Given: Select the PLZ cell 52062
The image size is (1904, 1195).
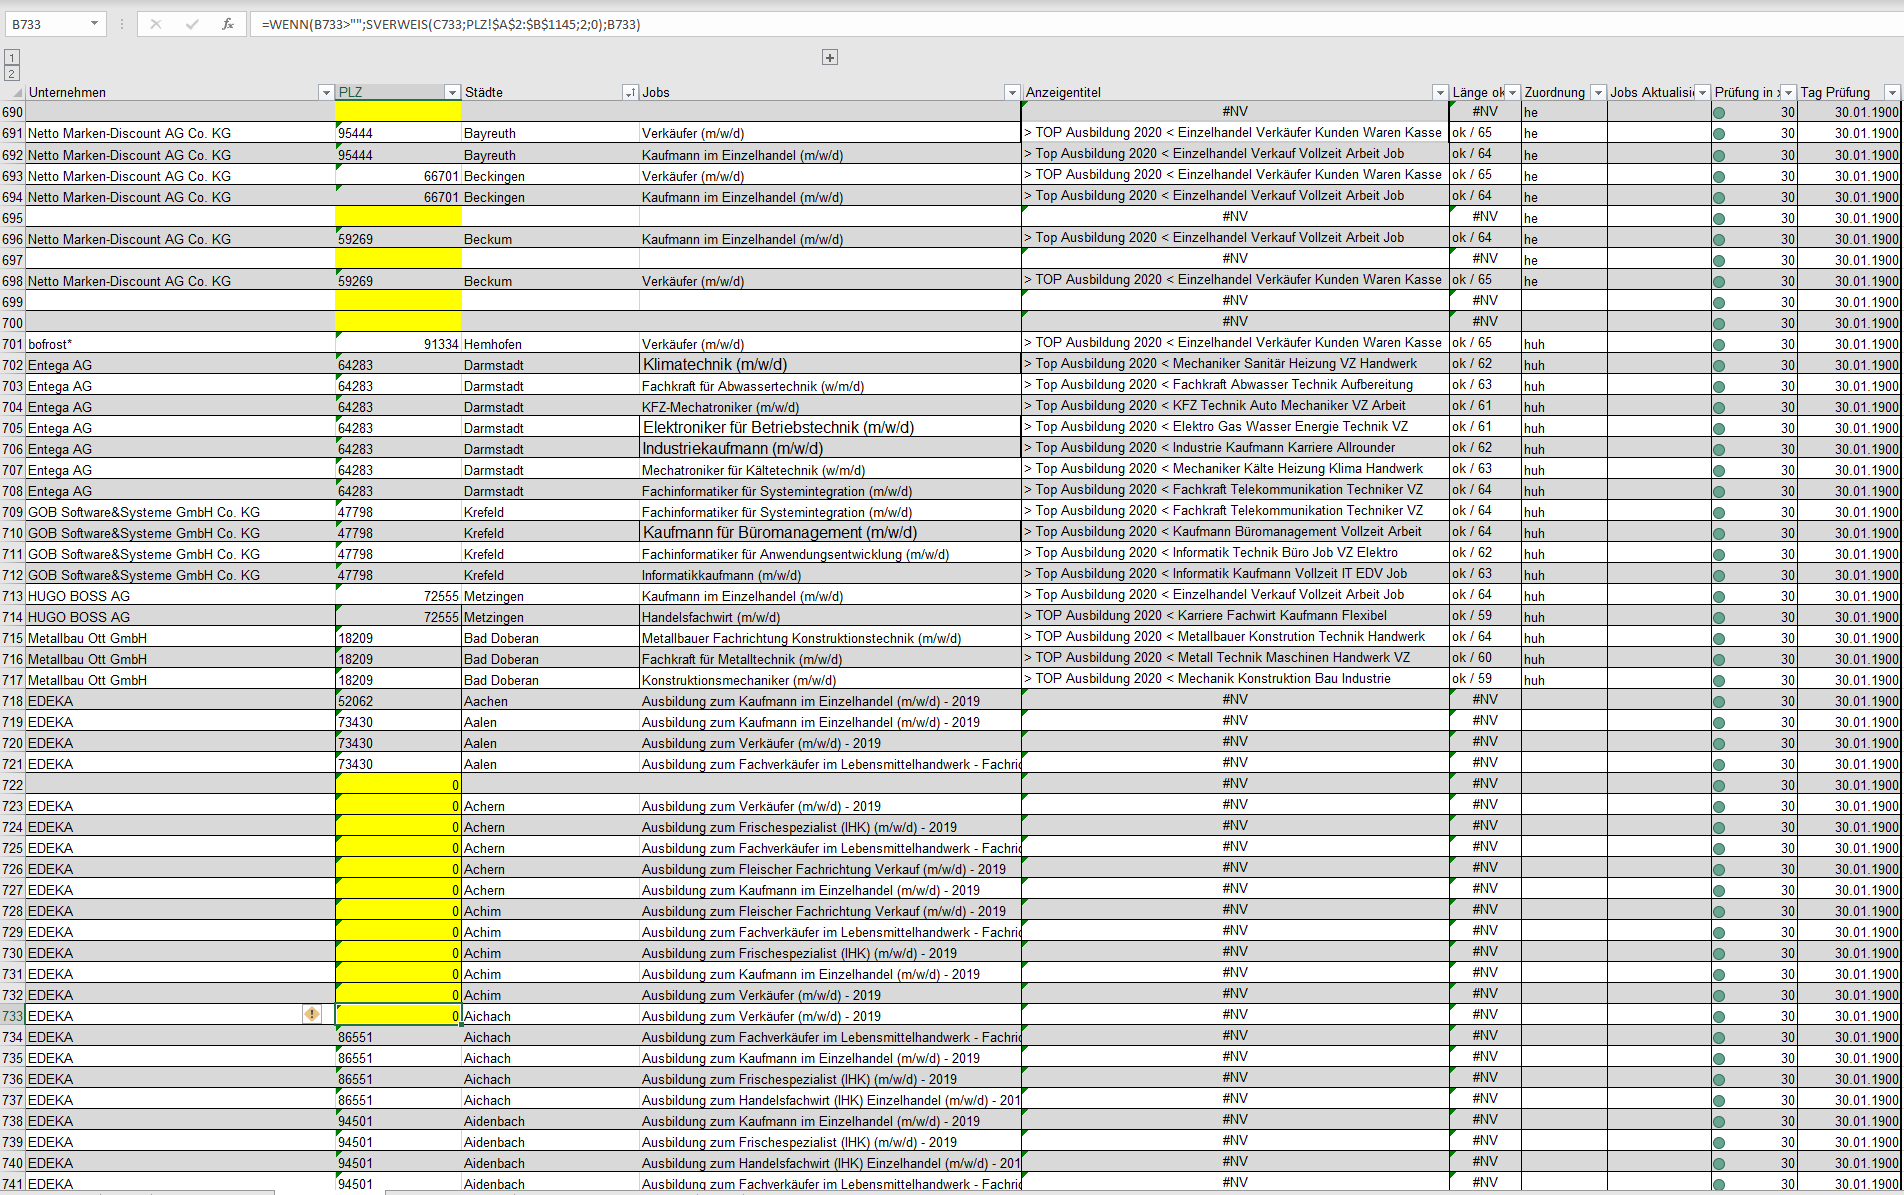Looking at the screenshot, I should tap(399, 701).
